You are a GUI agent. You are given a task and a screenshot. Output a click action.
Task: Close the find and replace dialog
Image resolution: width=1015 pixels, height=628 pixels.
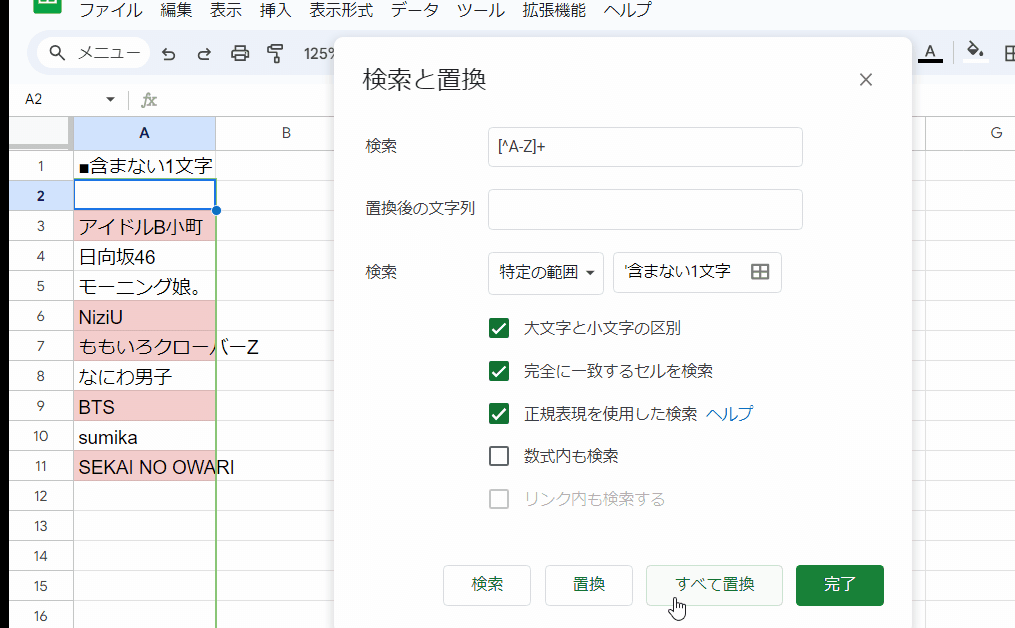865,80
